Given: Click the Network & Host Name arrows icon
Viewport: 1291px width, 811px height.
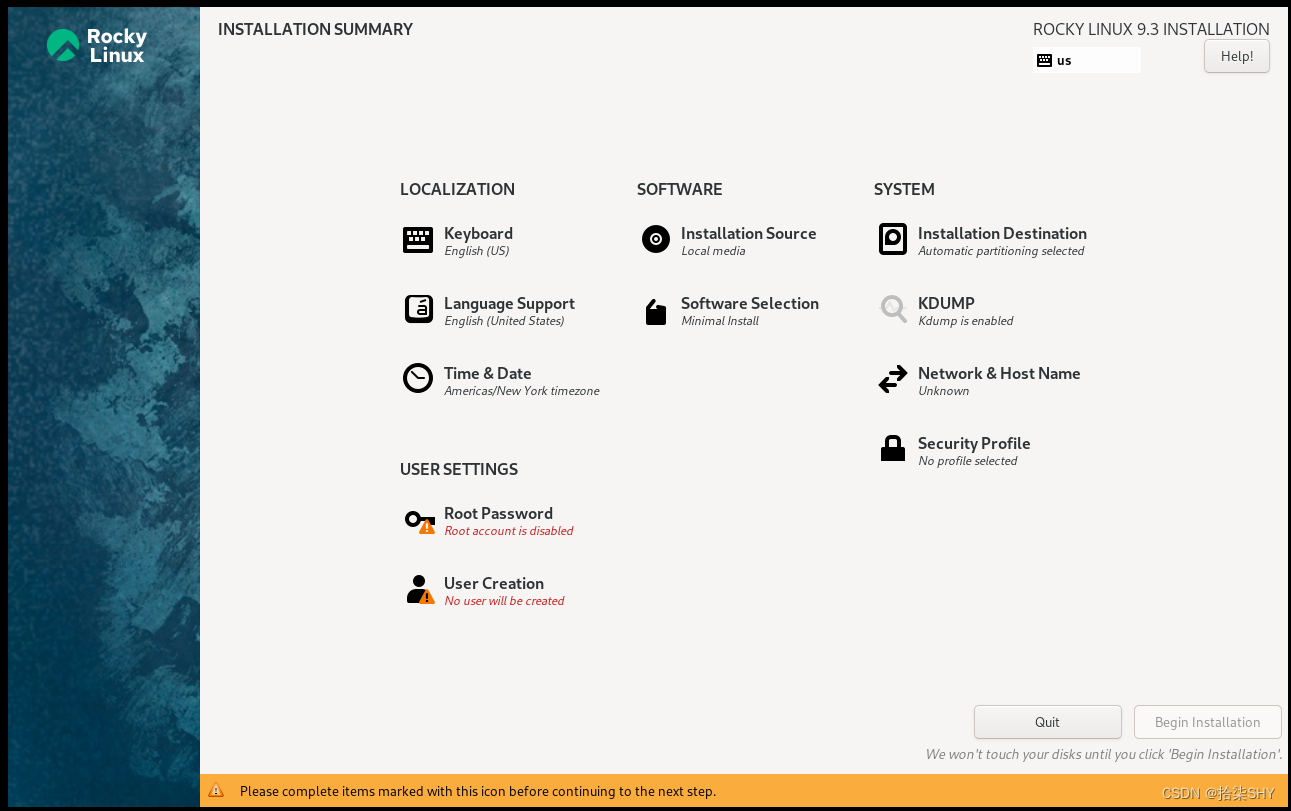Looking at the screenshot, I should click(x=893, y=379).
